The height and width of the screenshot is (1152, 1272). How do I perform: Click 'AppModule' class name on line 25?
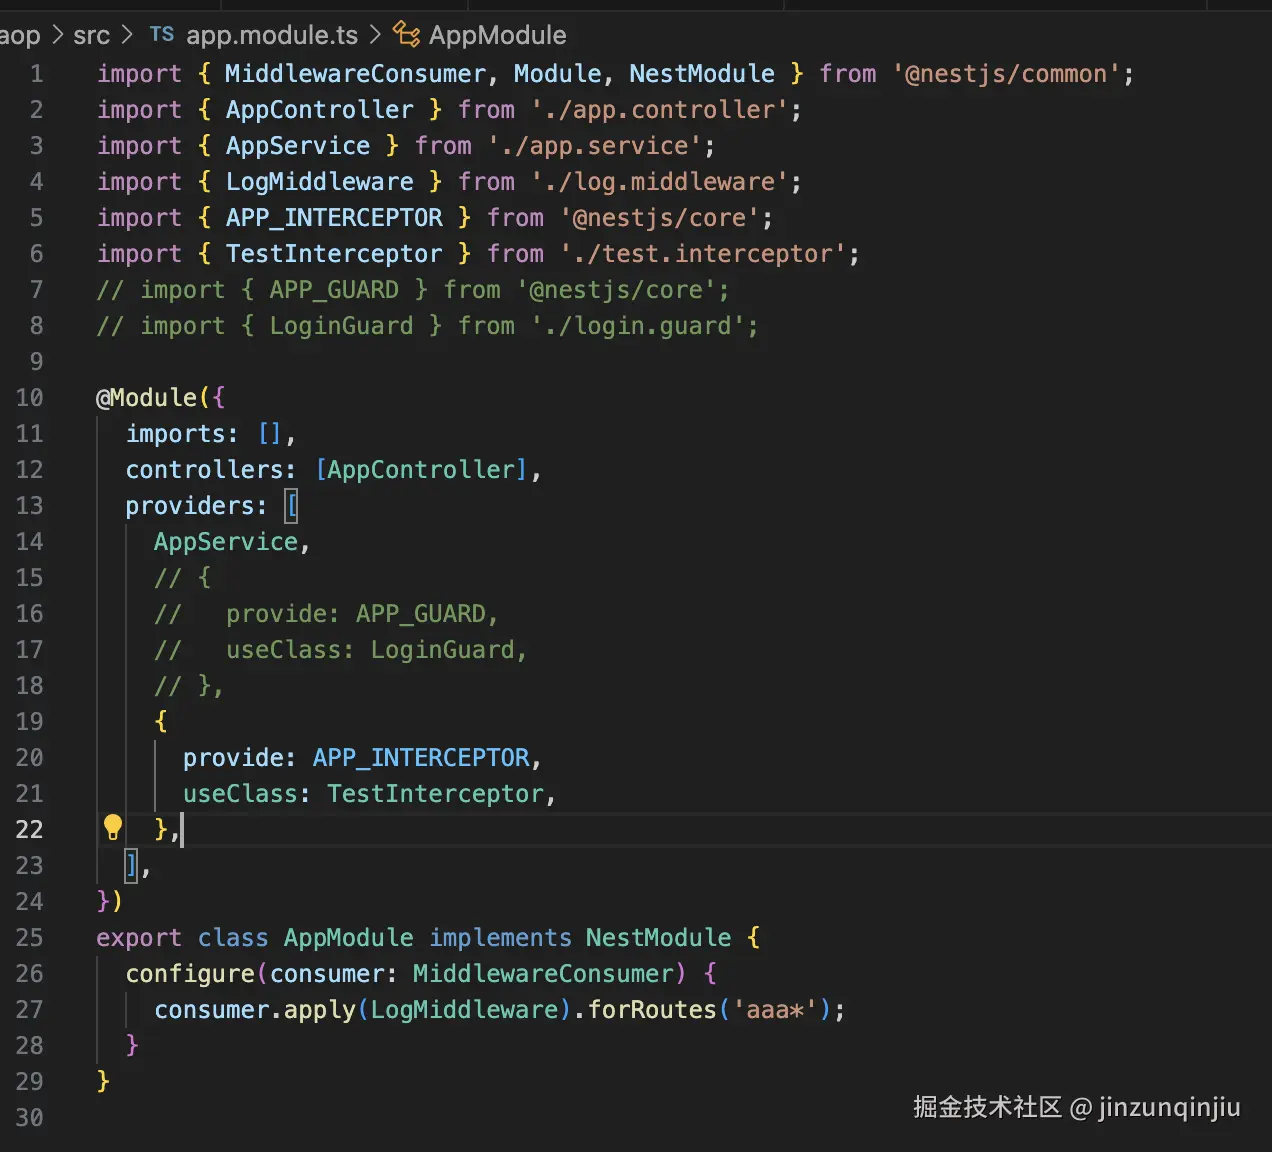pos(348,937)
